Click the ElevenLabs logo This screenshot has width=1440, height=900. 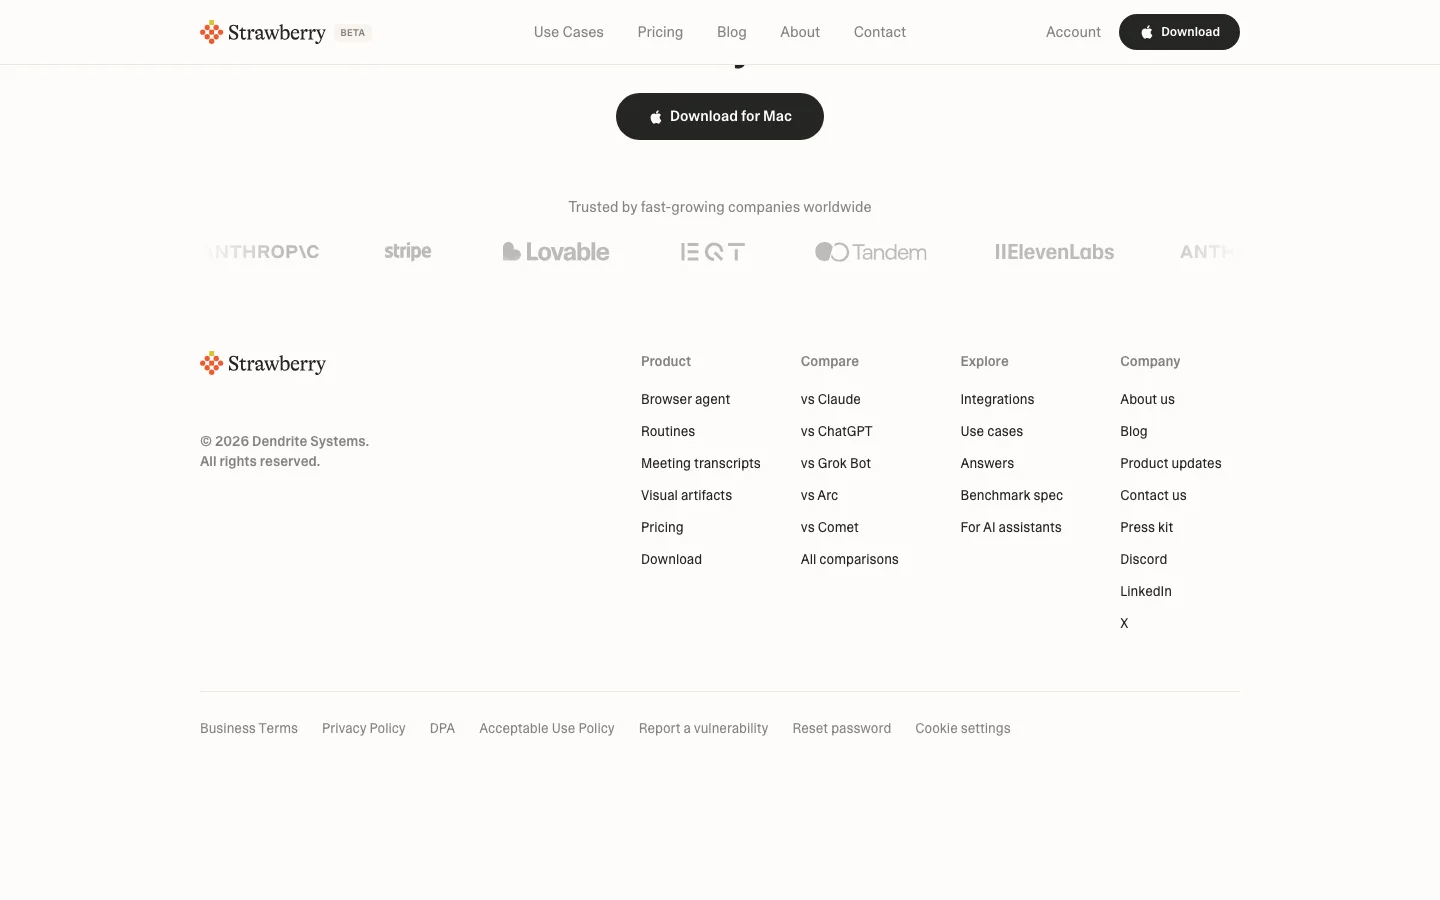click(1054, 252)
